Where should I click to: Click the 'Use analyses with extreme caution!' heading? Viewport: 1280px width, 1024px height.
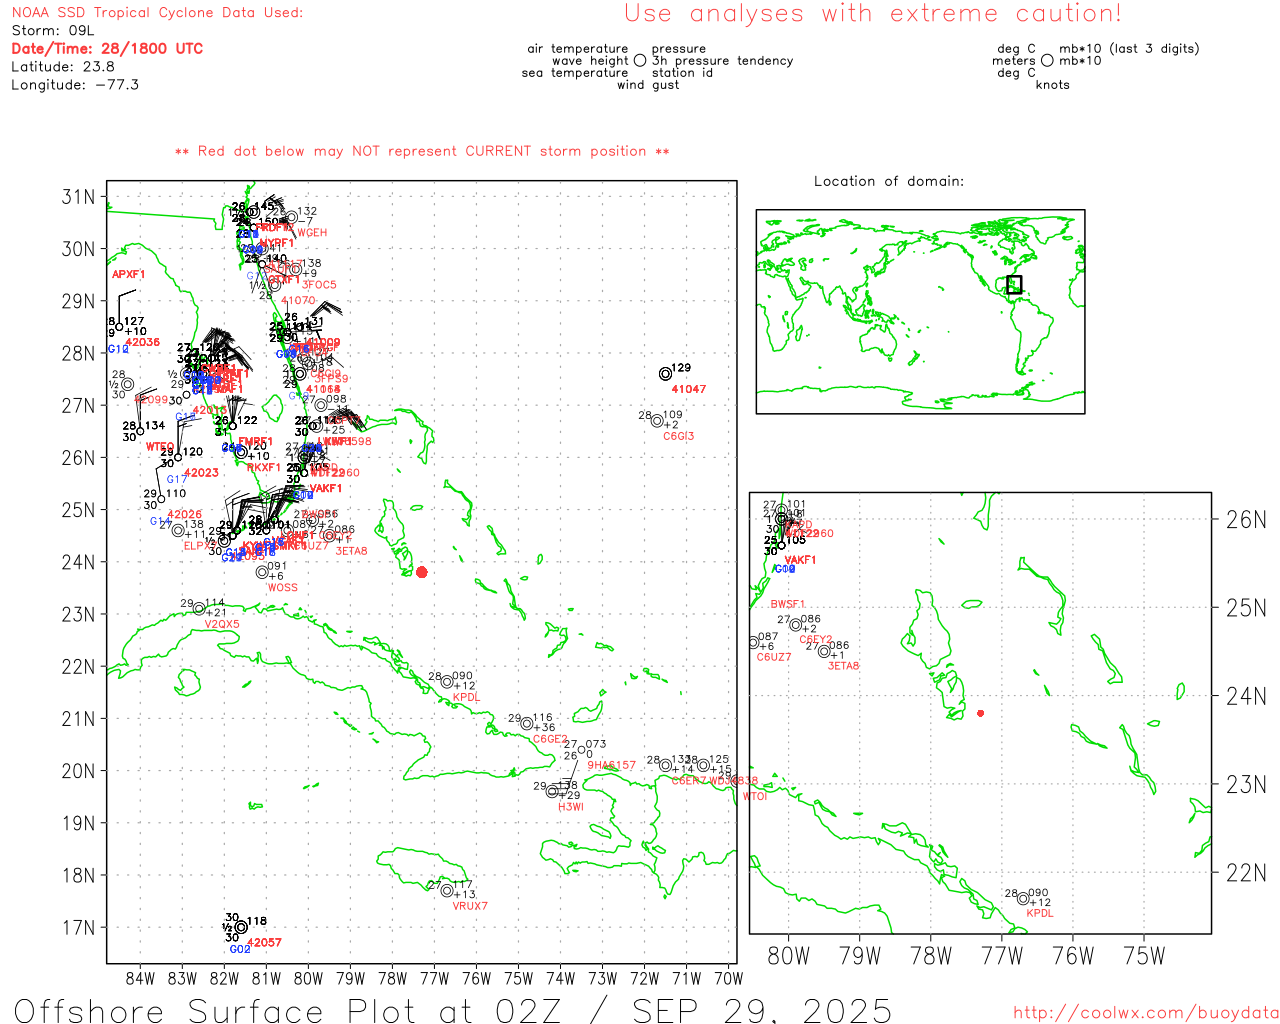click(x=872, y=14)
